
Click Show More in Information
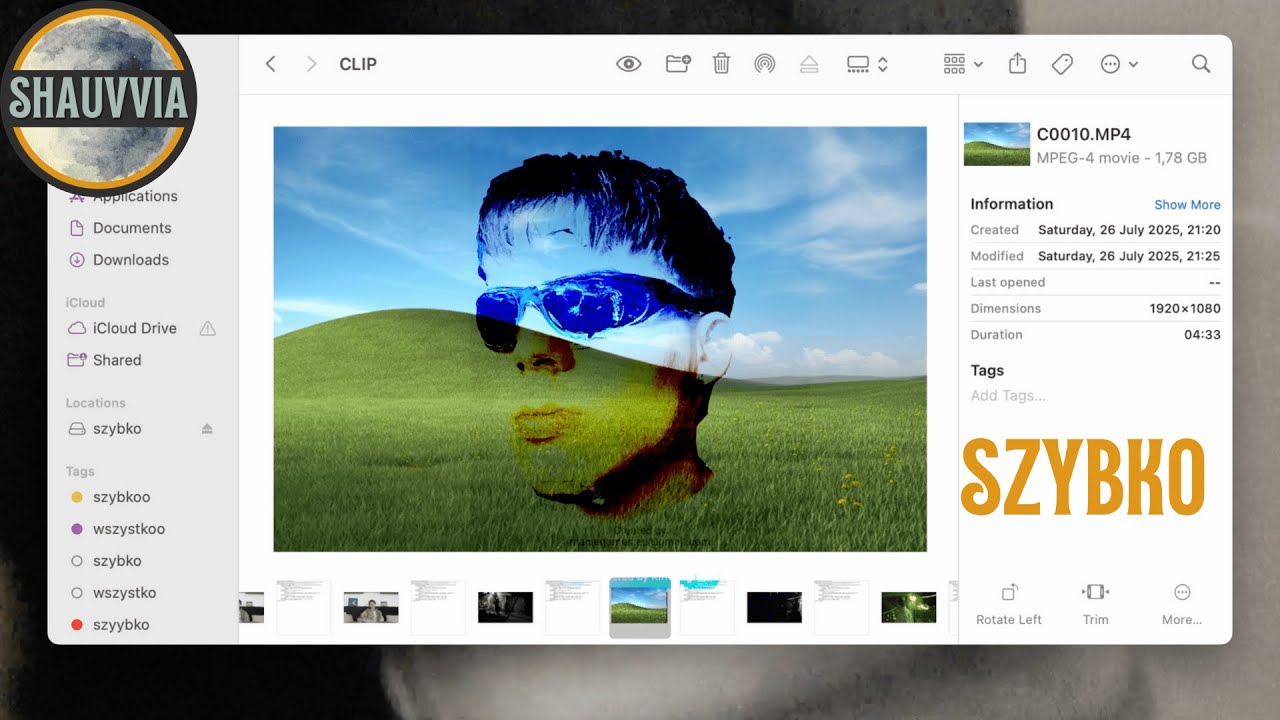pos(1187,205)
